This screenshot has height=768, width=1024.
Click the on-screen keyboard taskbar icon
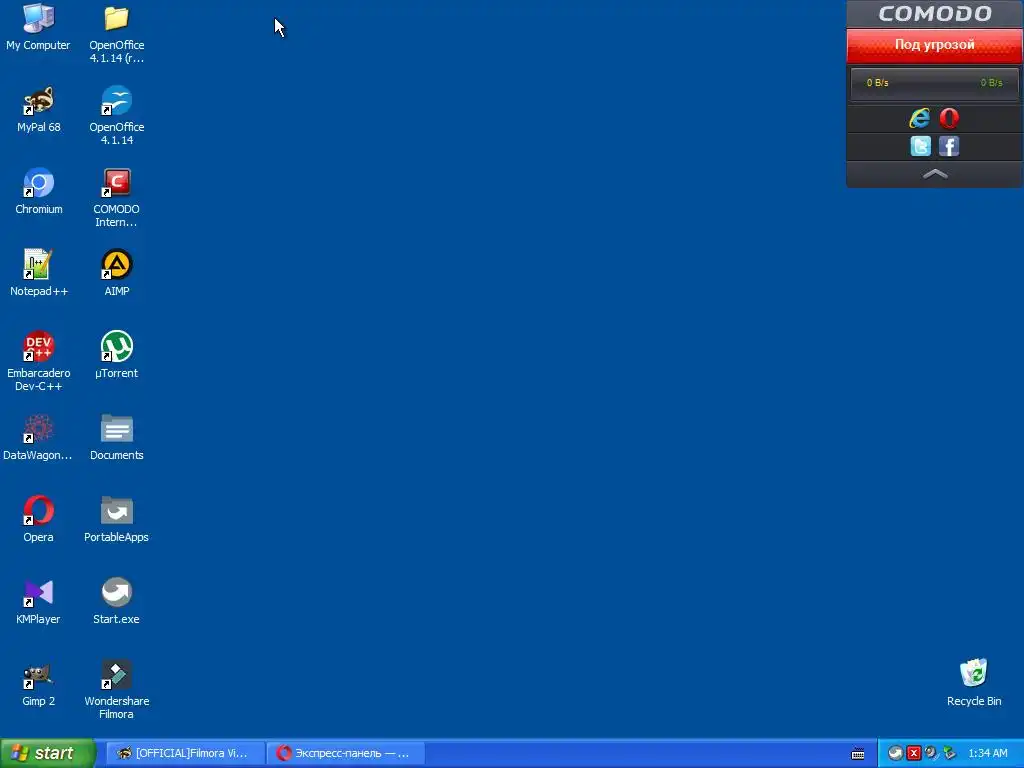click(858, 754)
